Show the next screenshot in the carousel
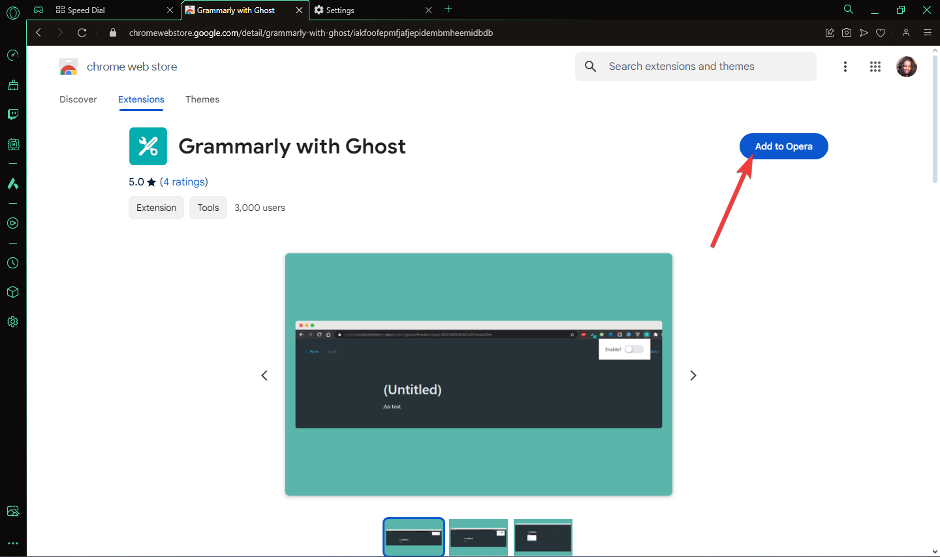 (x=693, y=375)
